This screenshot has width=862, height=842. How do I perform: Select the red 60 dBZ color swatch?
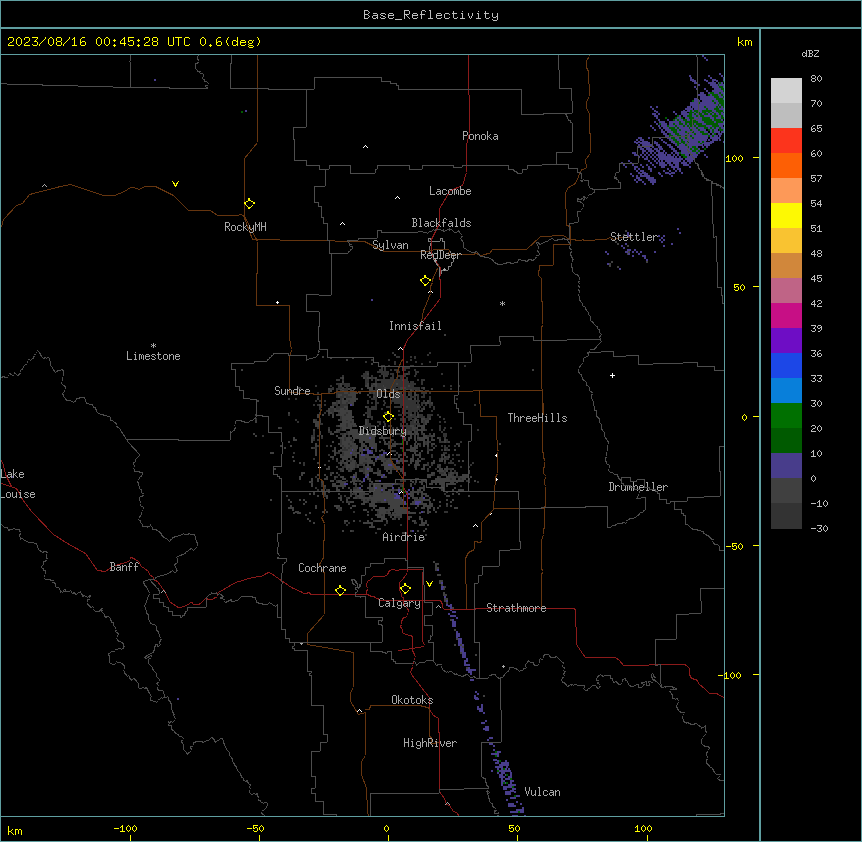(x=786, y=141)
